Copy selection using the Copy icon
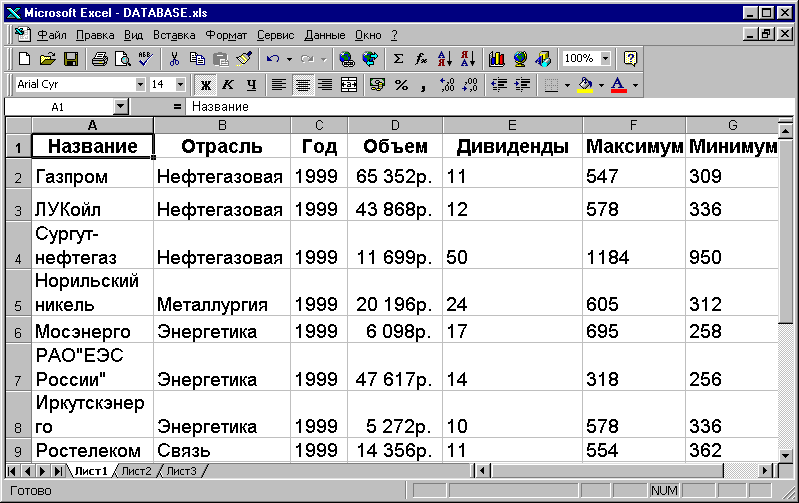 pos(197,59)
